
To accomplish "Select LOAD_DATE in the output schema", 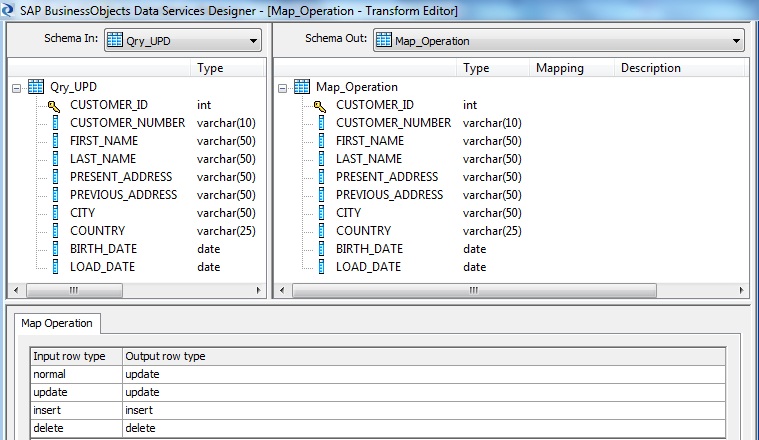I will click(x=368, y=267).
